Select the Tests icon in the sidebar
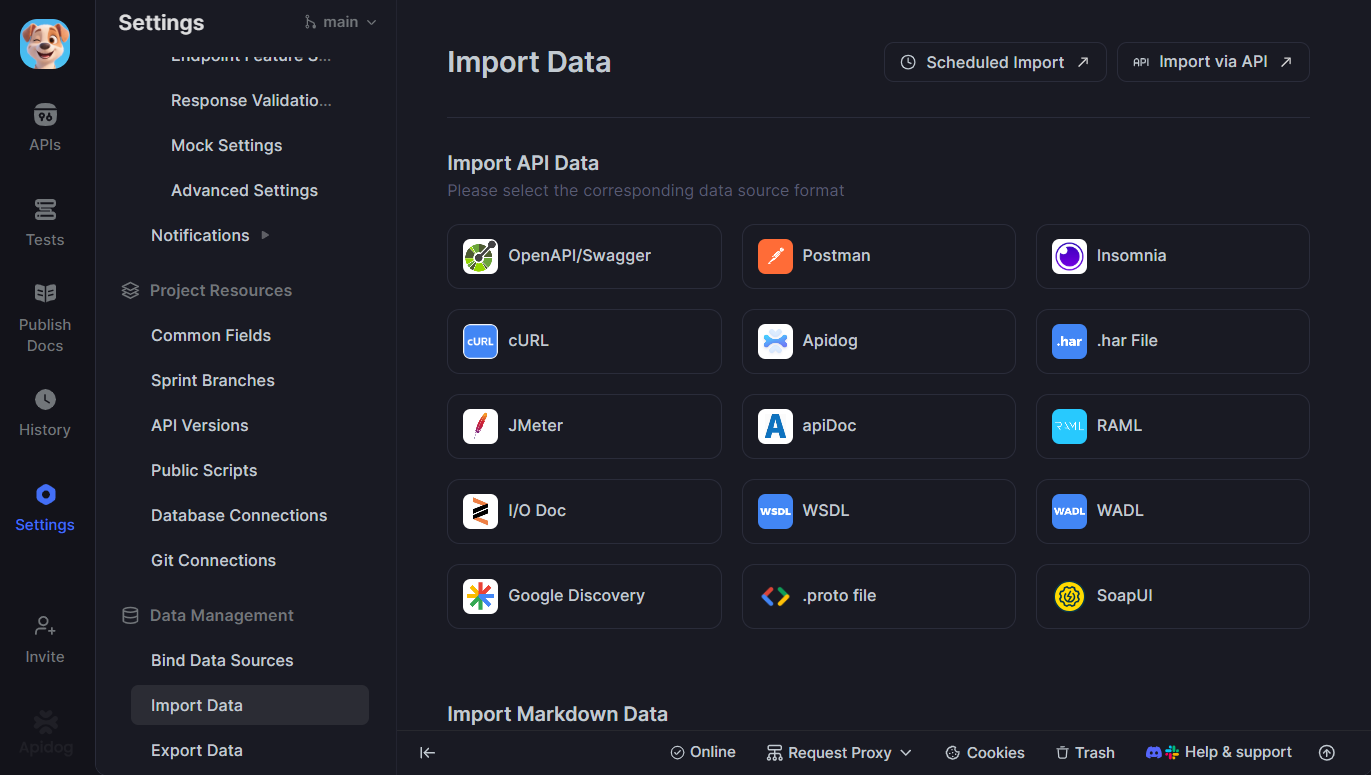 point(44,222)
